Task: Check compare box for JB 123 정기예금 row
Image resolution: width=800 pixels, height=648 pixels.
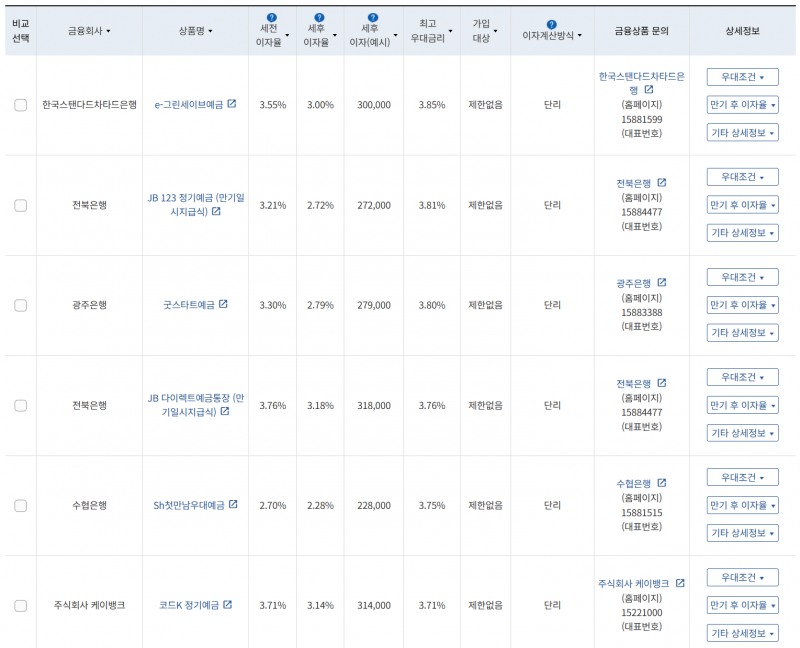Action: pyautogui.click(x=20, y=206)
